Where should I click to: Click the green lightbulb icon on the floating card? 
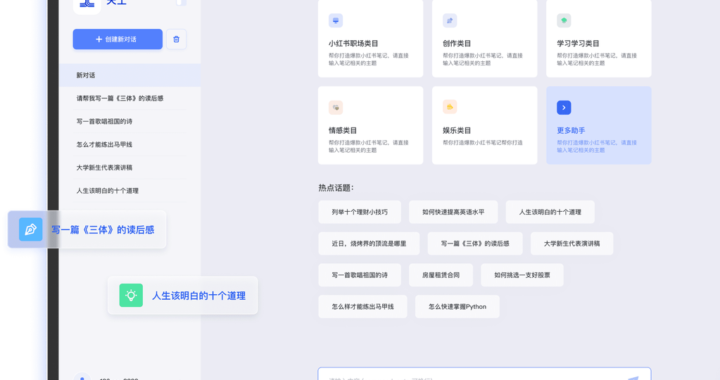coord(131,296)
